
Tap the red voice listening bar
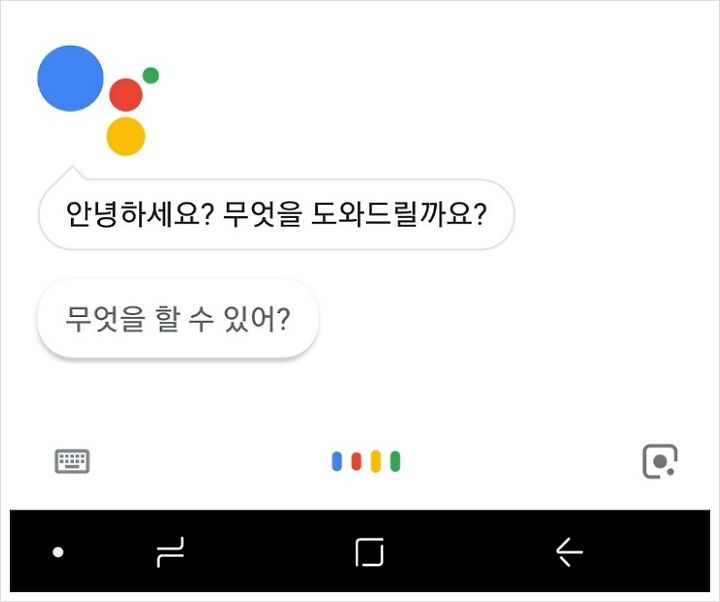pyautogui.click(x=356, y=461)
